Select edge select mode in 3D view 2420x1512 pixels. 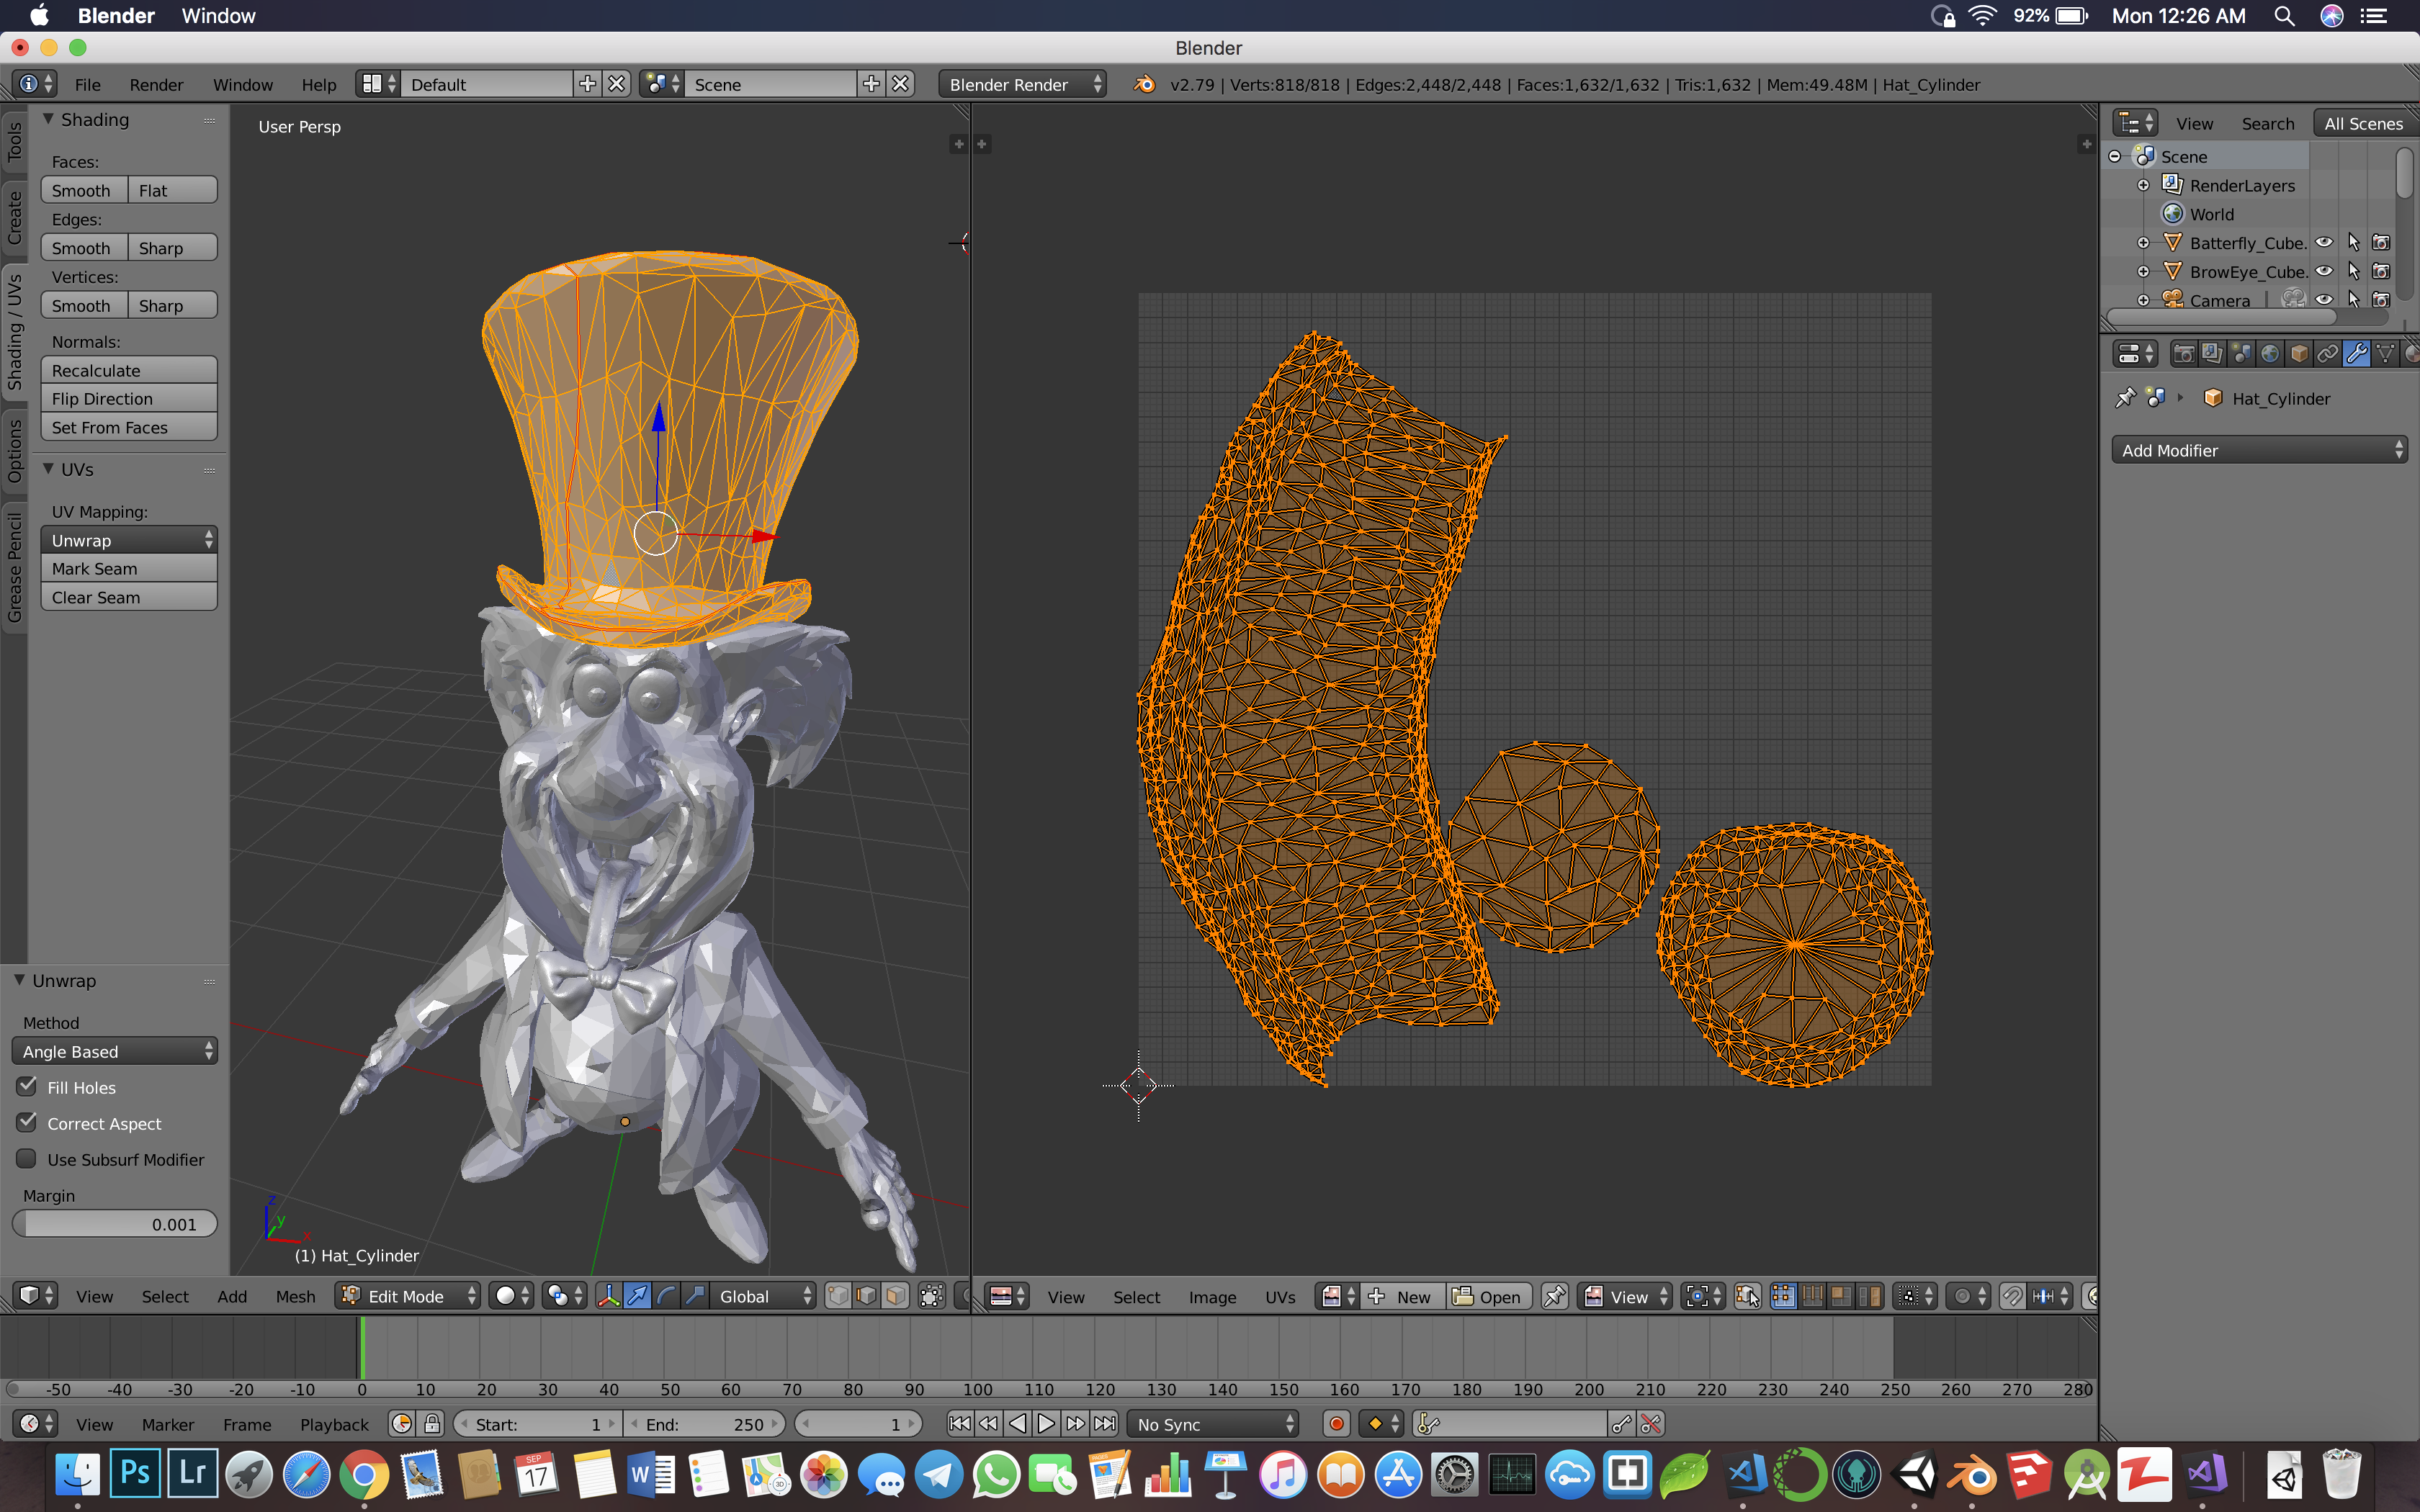click(x=867, y=1296)
